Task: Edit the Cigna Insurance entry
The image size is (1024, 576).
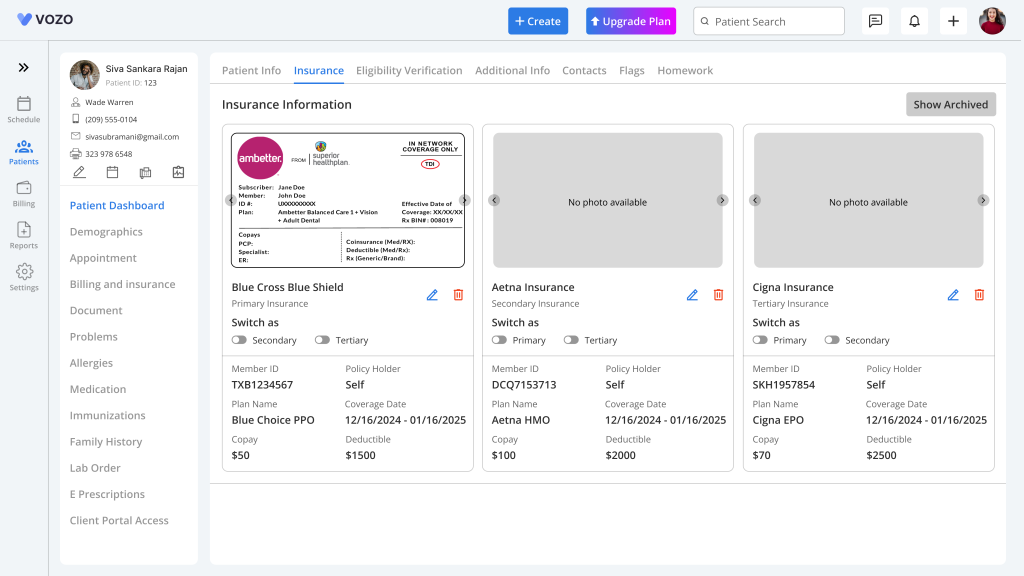Action: (953, 295)
